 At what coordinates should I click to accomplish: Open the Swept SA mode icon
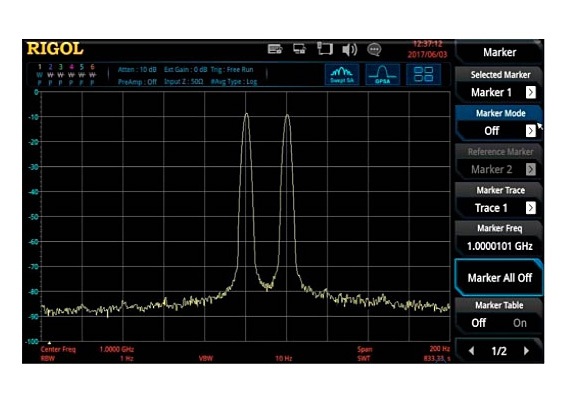[342, 75]
